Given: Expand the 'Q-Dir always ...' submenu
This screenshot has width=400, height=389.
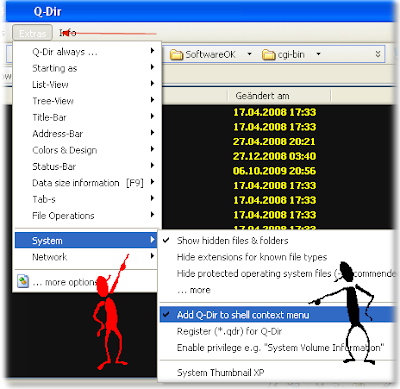Looking at the screenshot, I should [x=88, y=52].
